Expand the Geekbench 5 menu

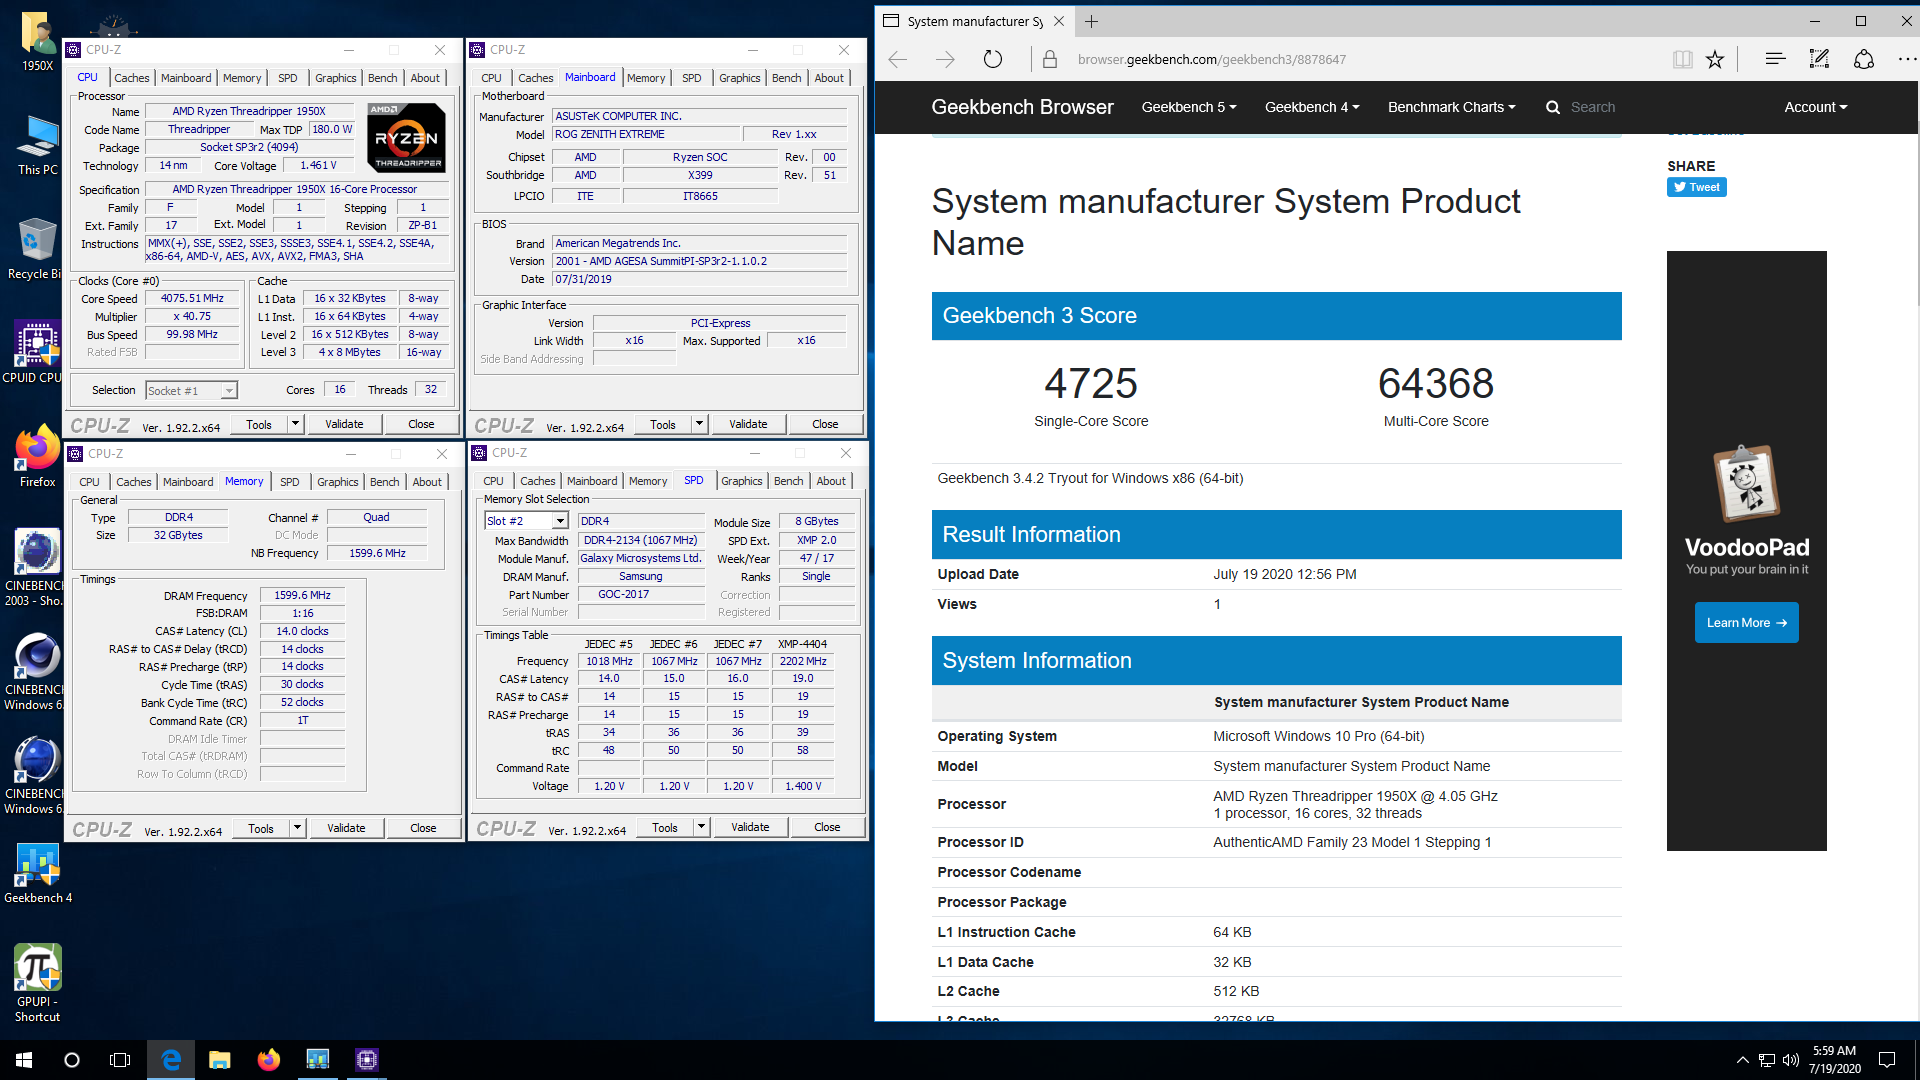1189,107
